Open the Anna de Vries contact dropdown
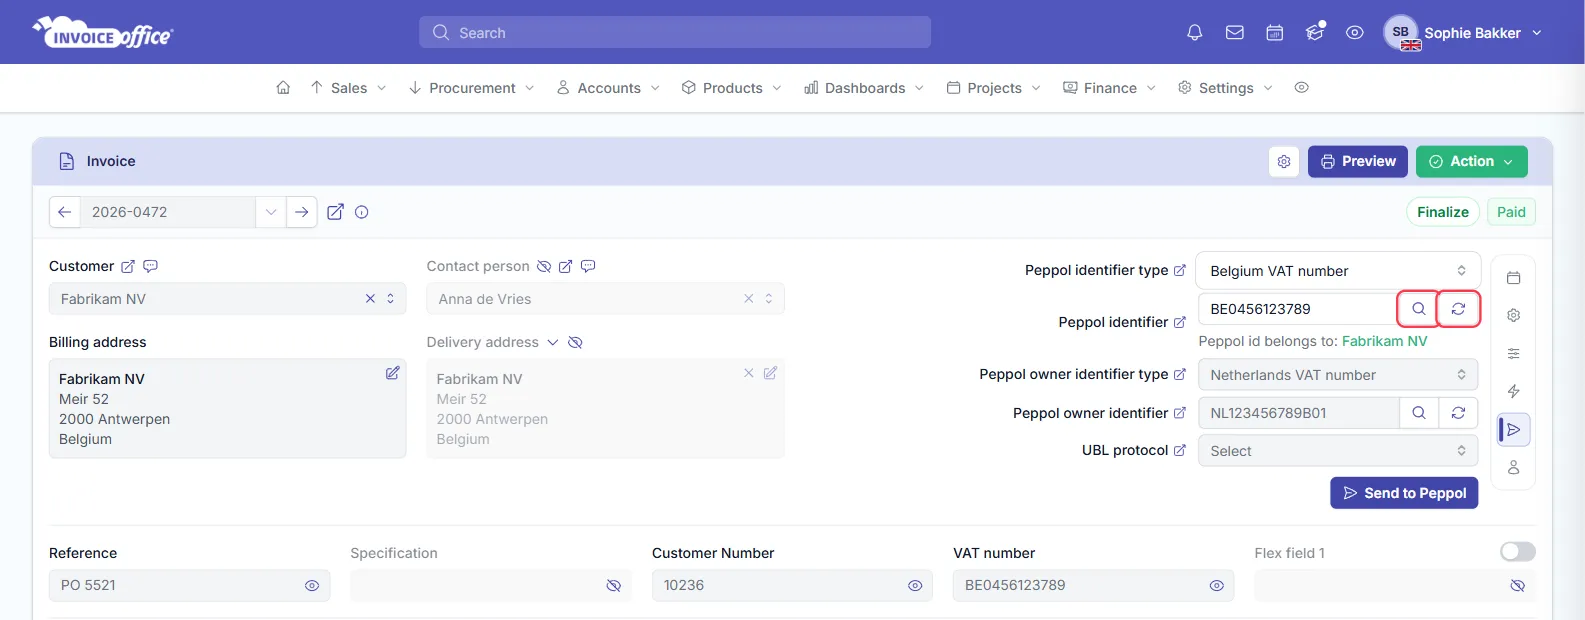Viewport: 1585px width, 620px height. point(769,299)
